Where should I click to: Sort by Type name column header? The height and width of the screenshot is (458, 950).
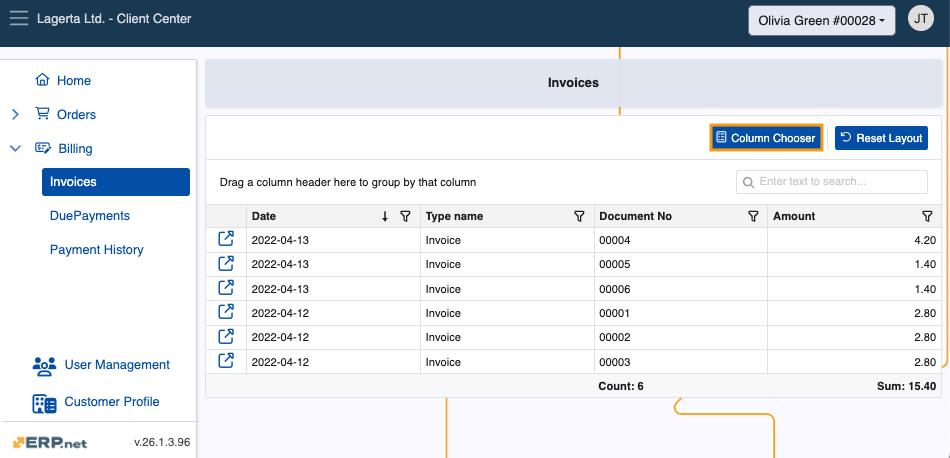(454, 216)
